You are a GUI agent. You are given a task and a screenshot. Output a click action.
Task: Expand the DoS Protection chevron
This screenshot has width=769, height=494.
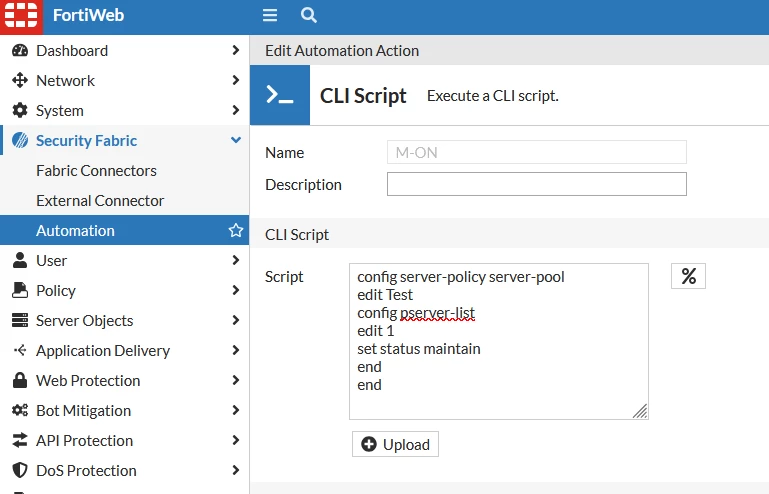[x=235, y=470]
